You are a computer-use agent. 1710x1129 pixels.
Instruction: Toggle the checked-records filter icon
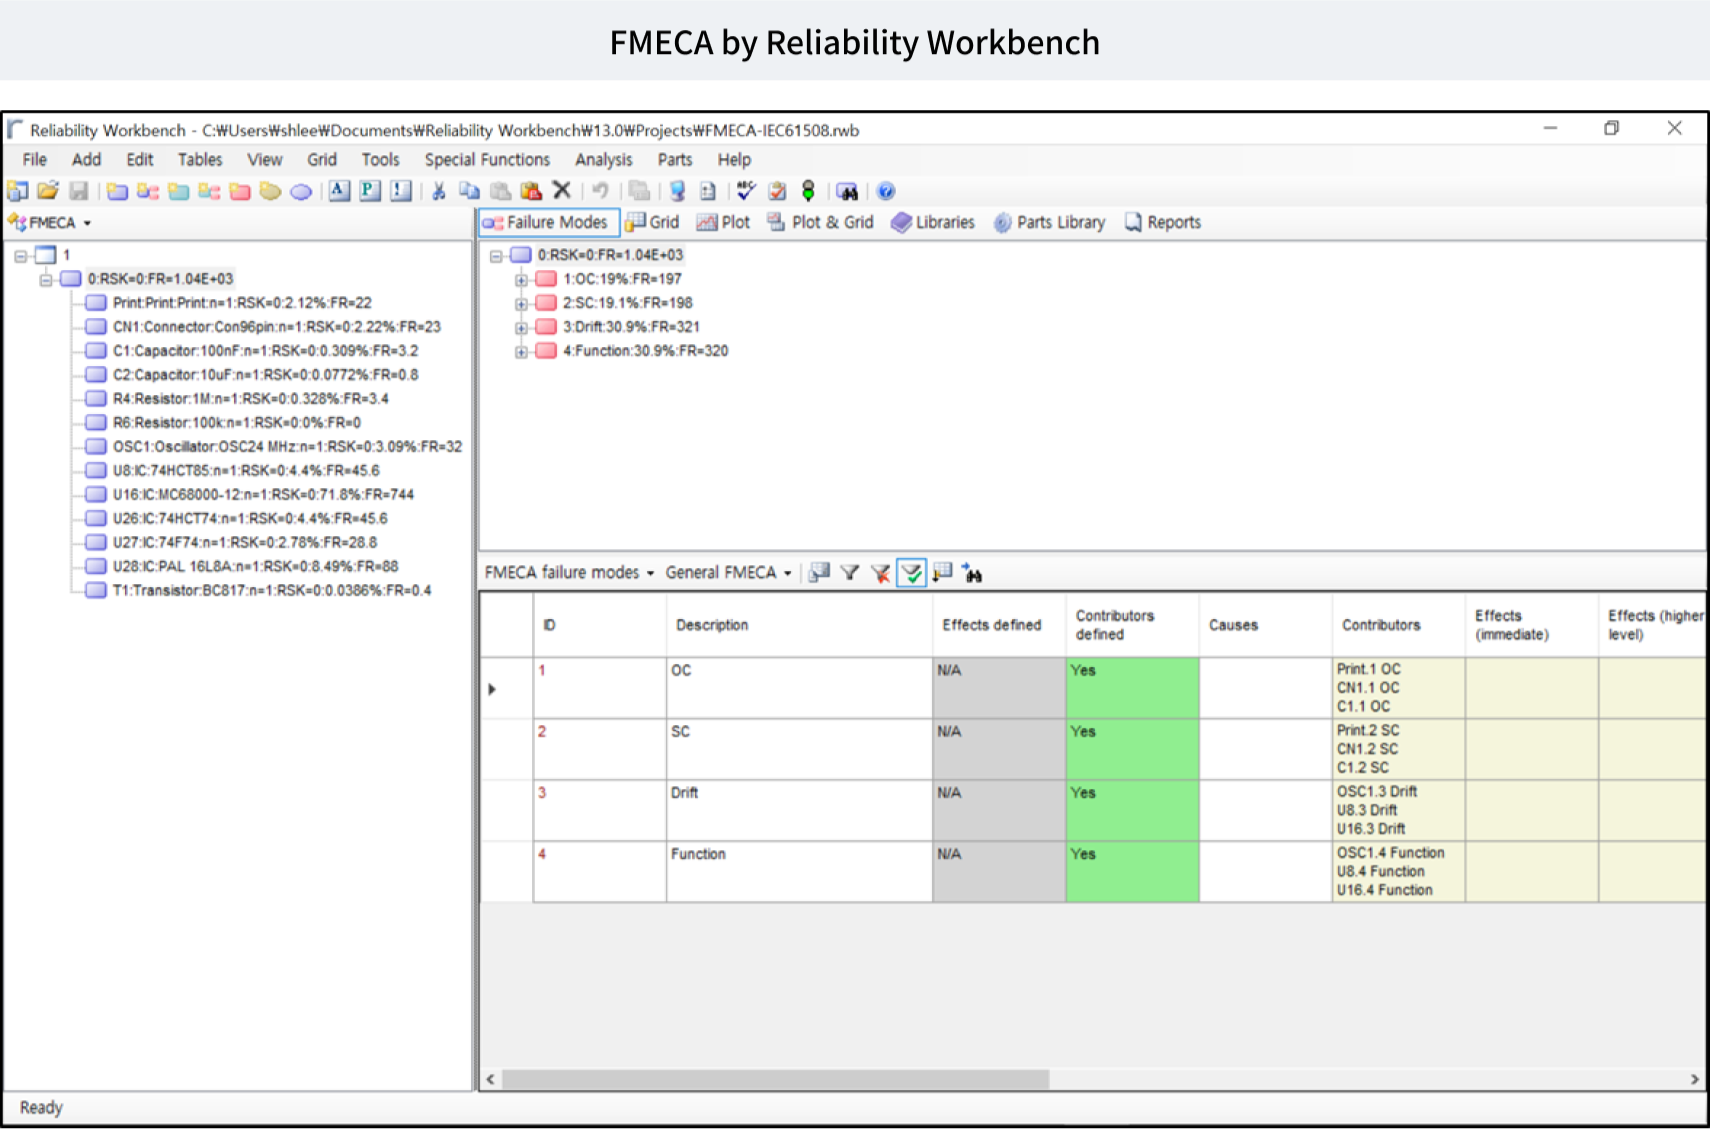coord(911,573)
